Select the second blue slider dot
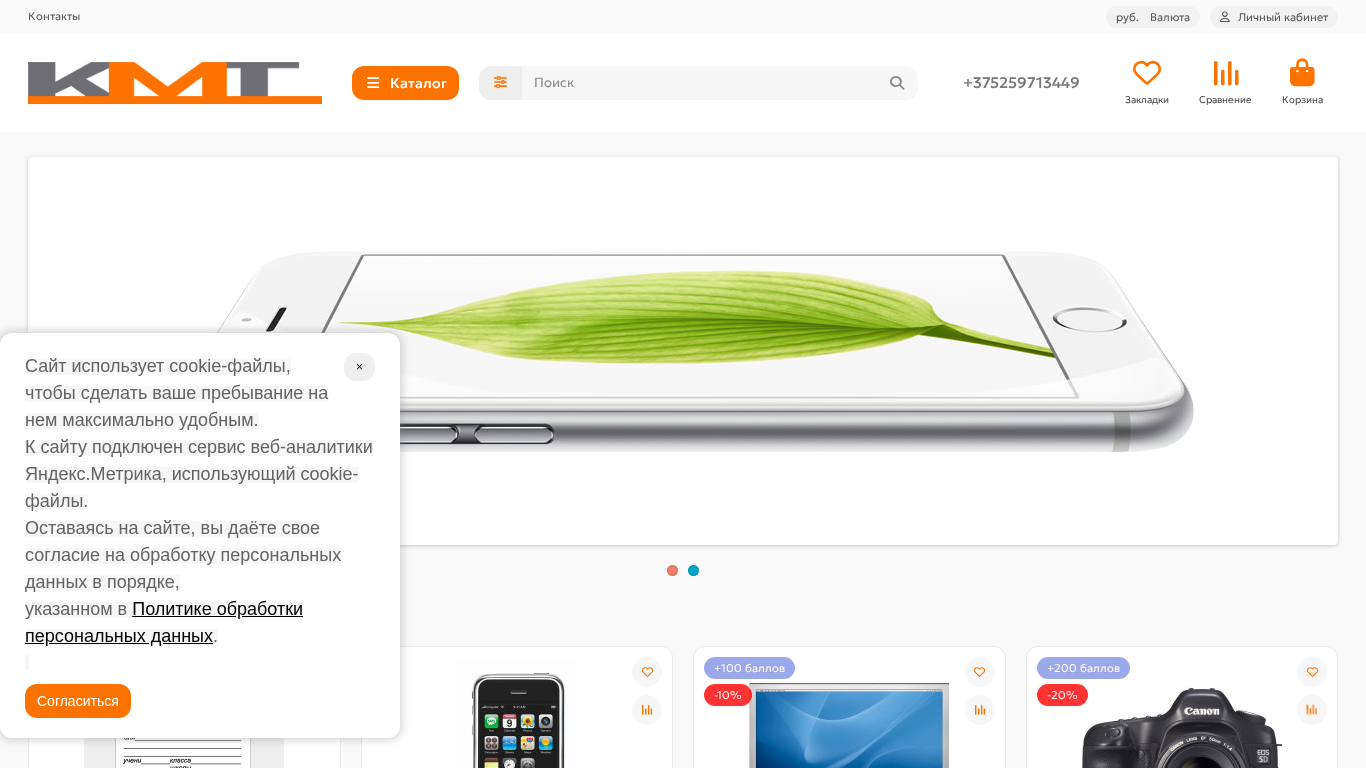The height and width of the screenshot is (768, 1366). pyautogui.click(x=693, y=571)
